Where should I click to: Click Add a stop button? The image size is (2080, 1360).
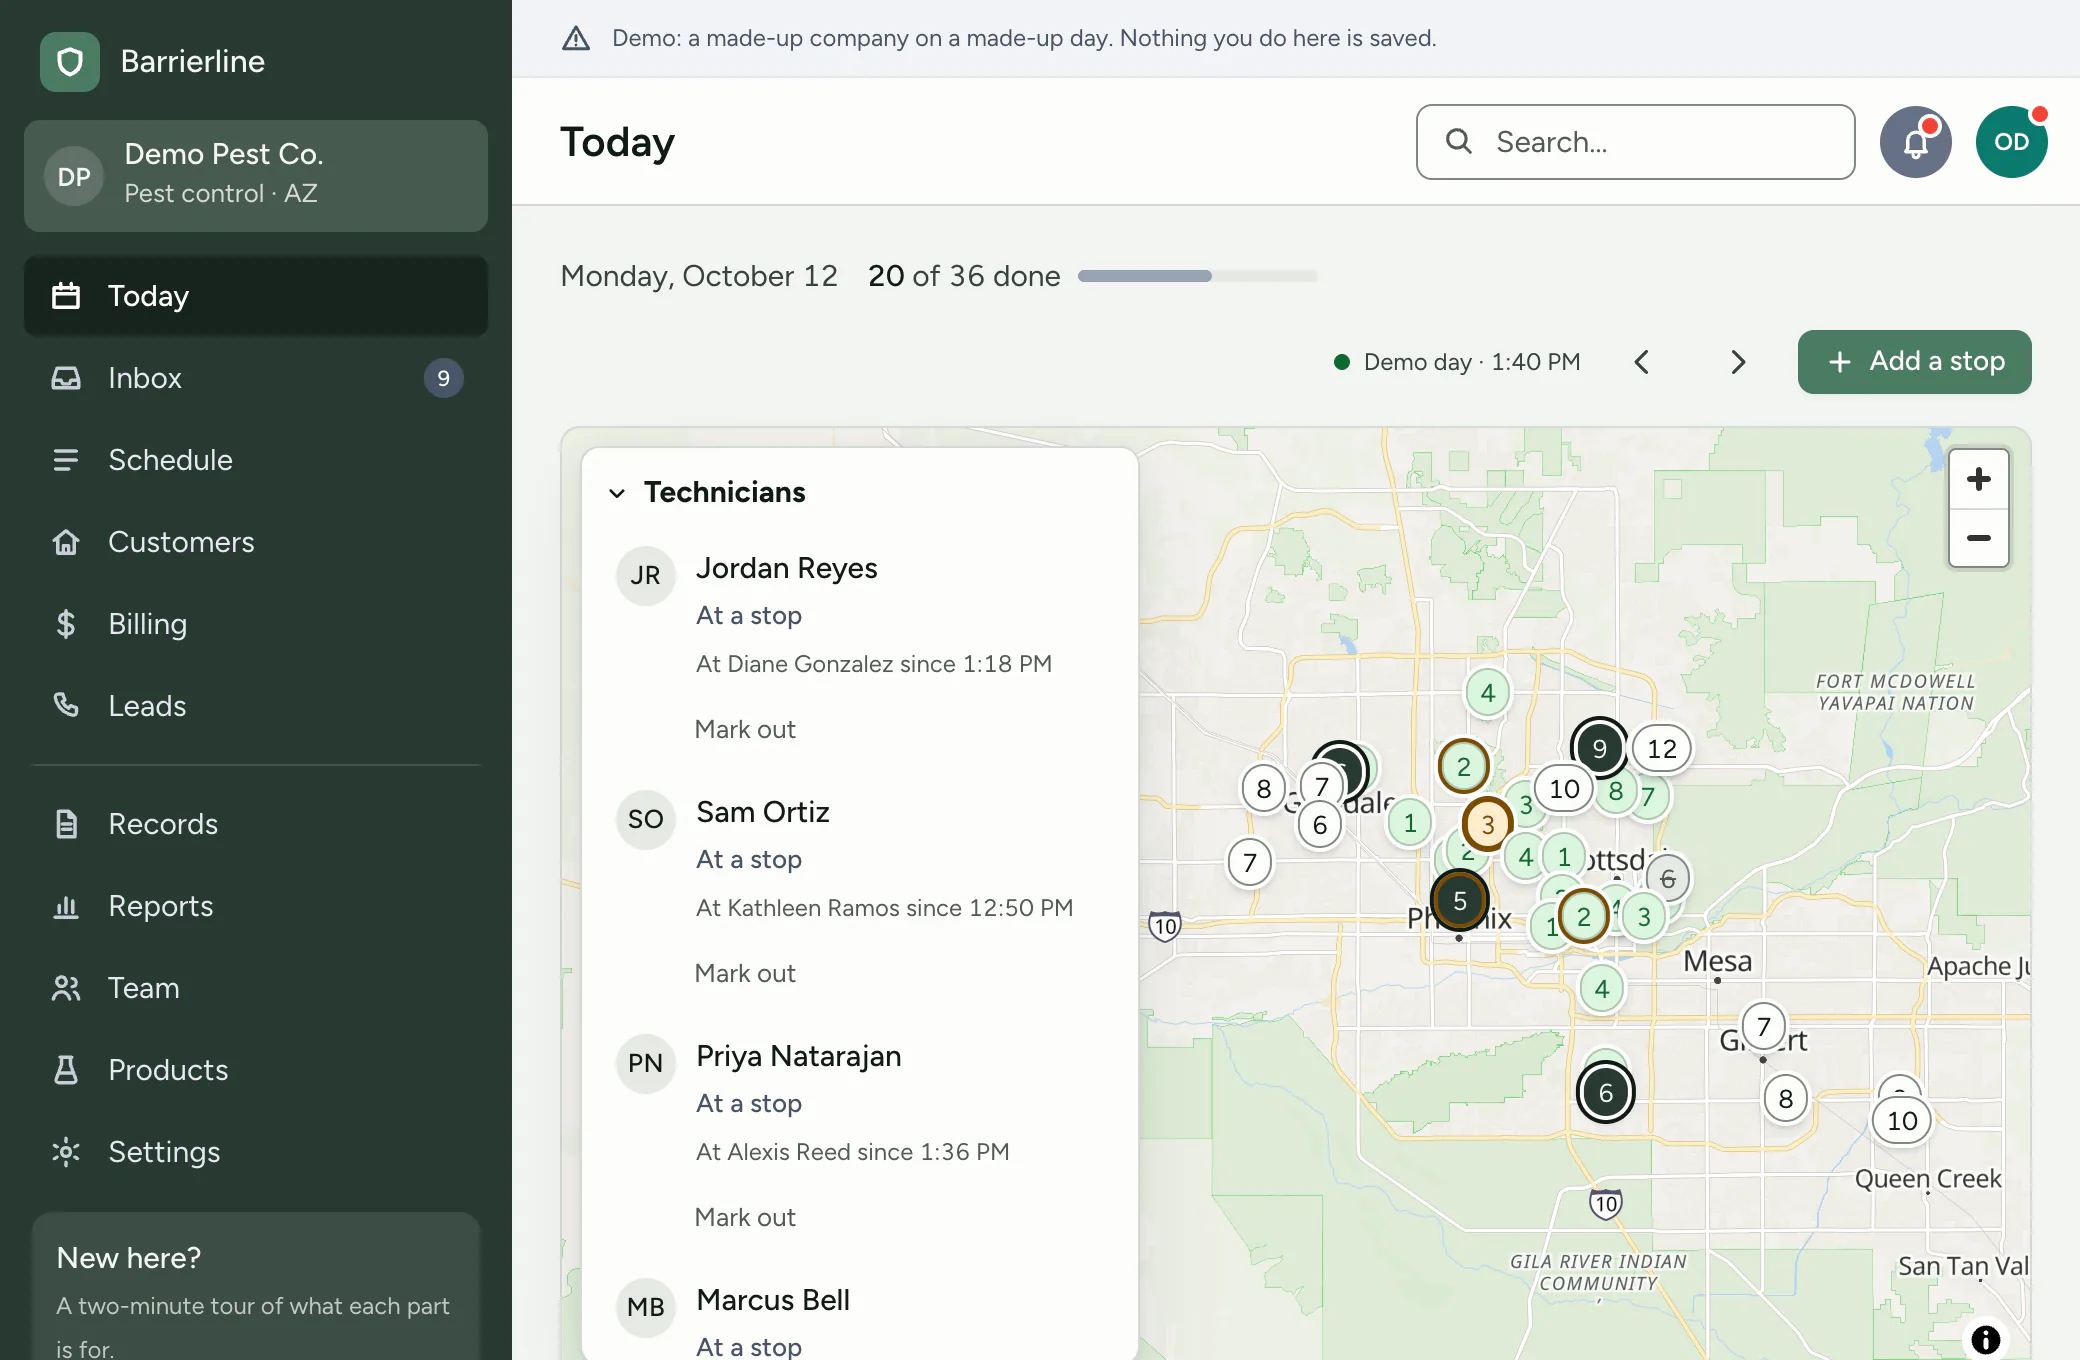[1914, 362]
